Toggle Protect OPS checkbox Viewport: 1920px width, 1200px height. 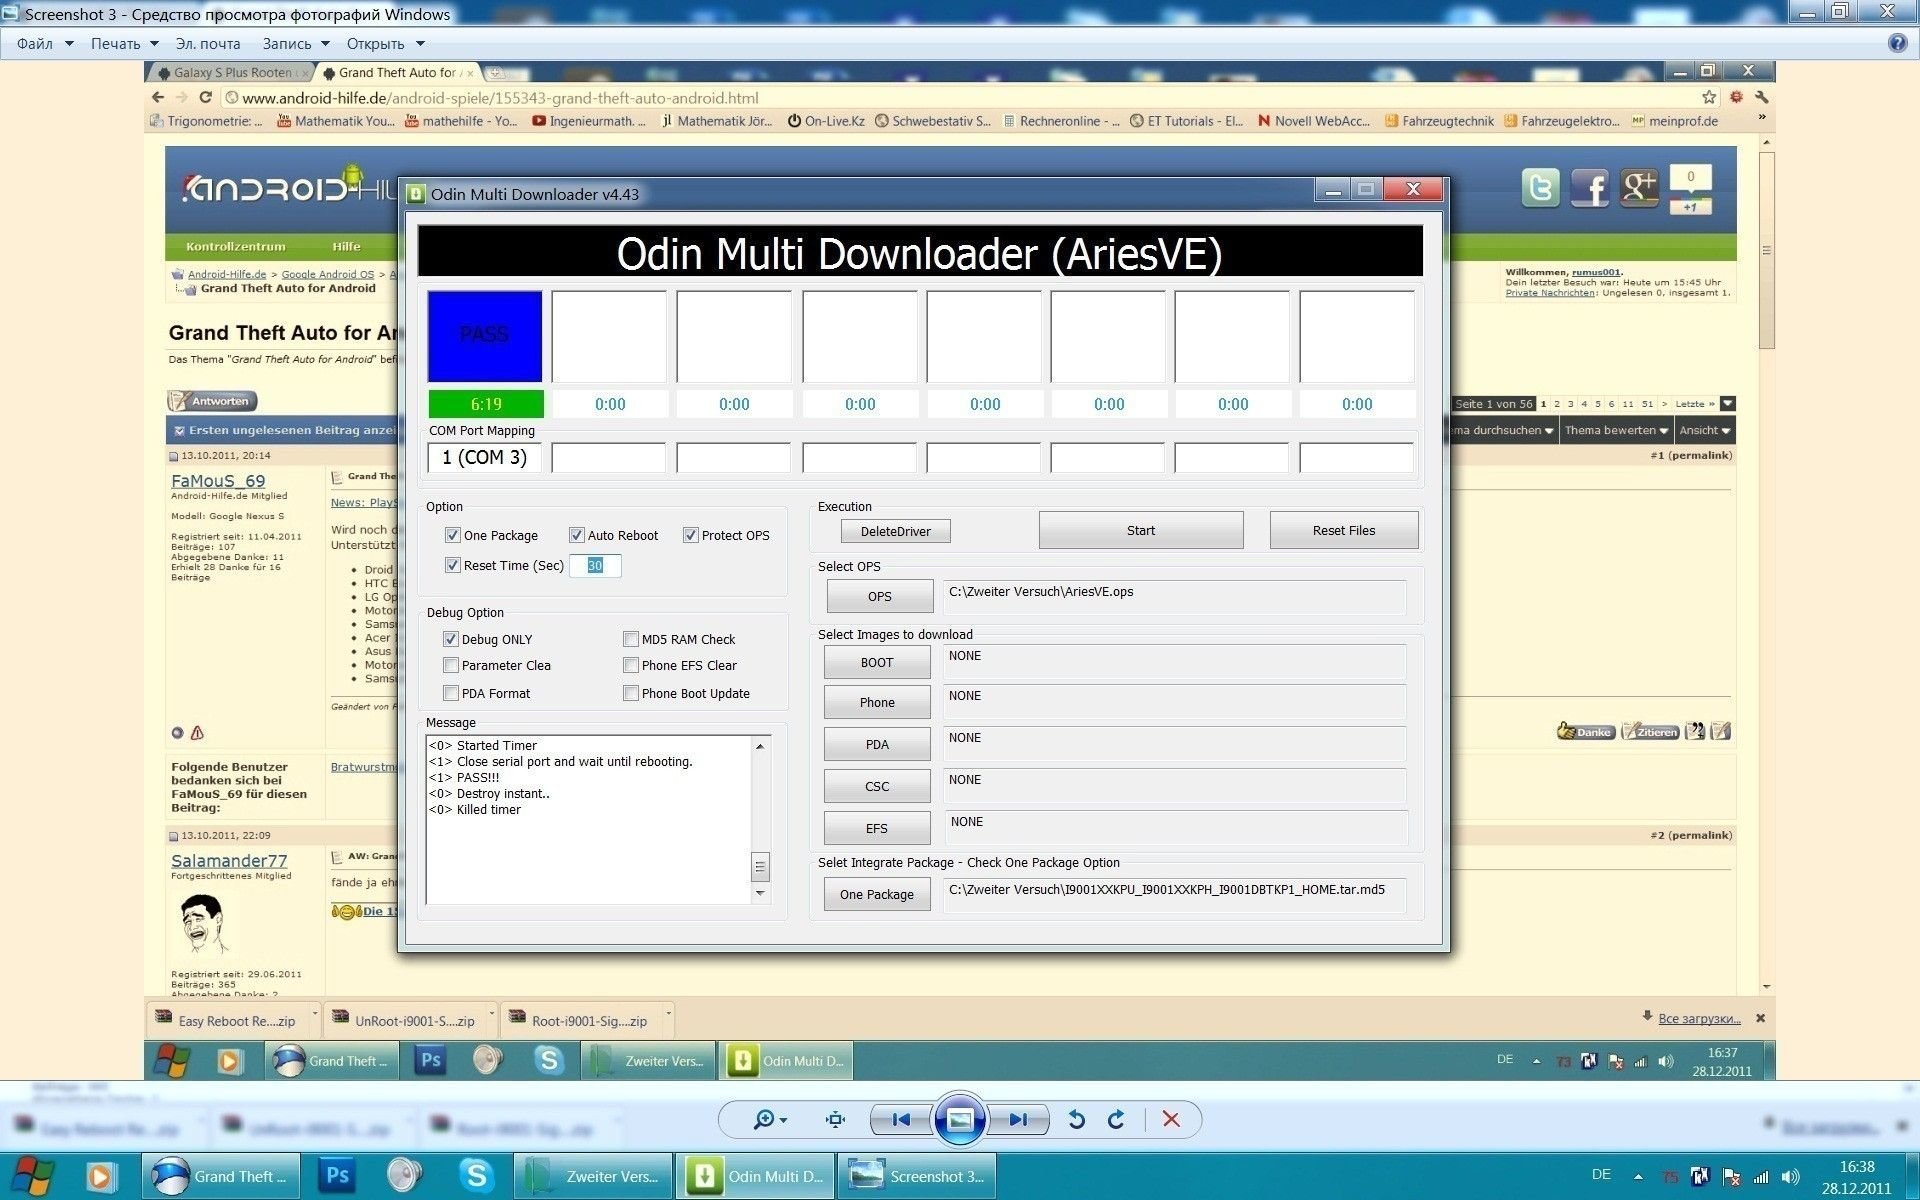pos(690,535)
